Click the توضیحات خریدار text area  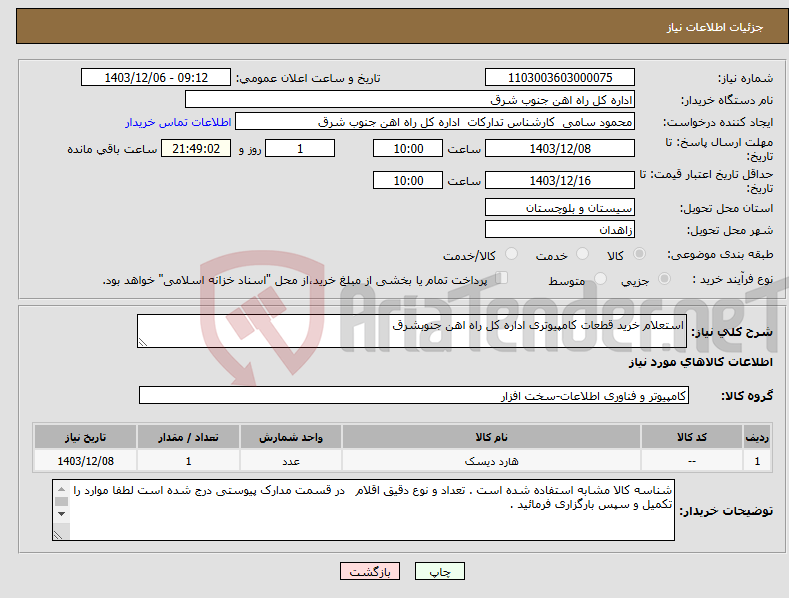pyautogui.click(x=363, y=510)
